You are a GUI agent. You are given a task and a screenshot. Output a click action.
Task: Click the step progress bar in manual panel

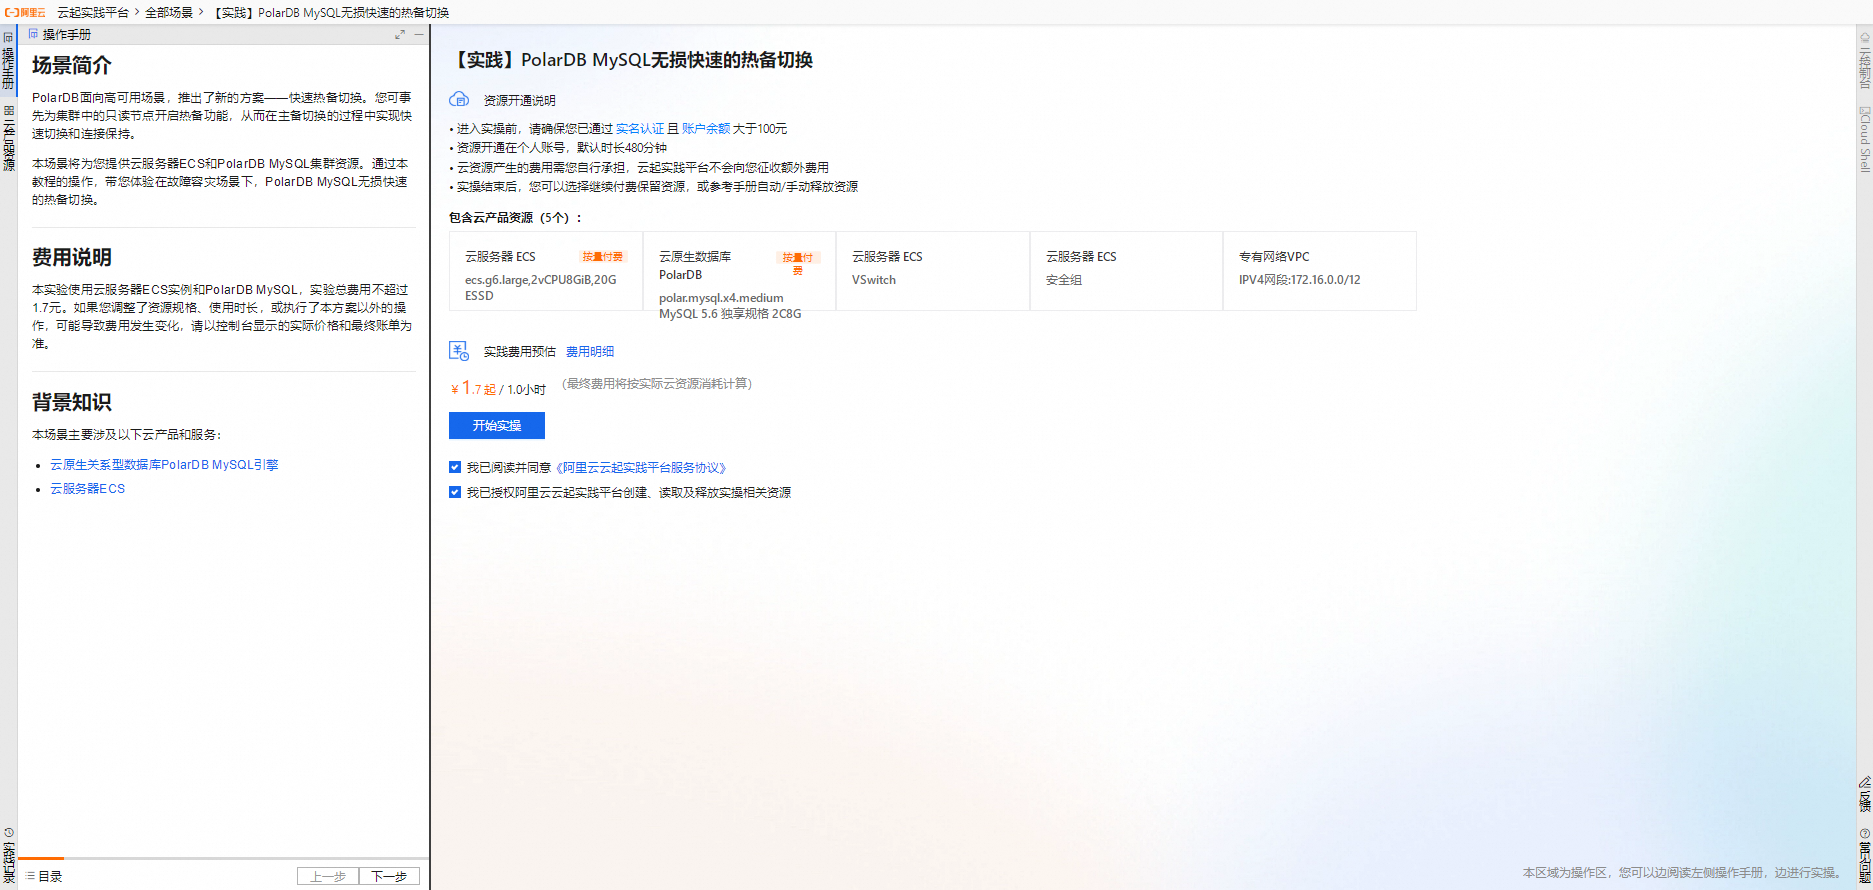point(224,858)
